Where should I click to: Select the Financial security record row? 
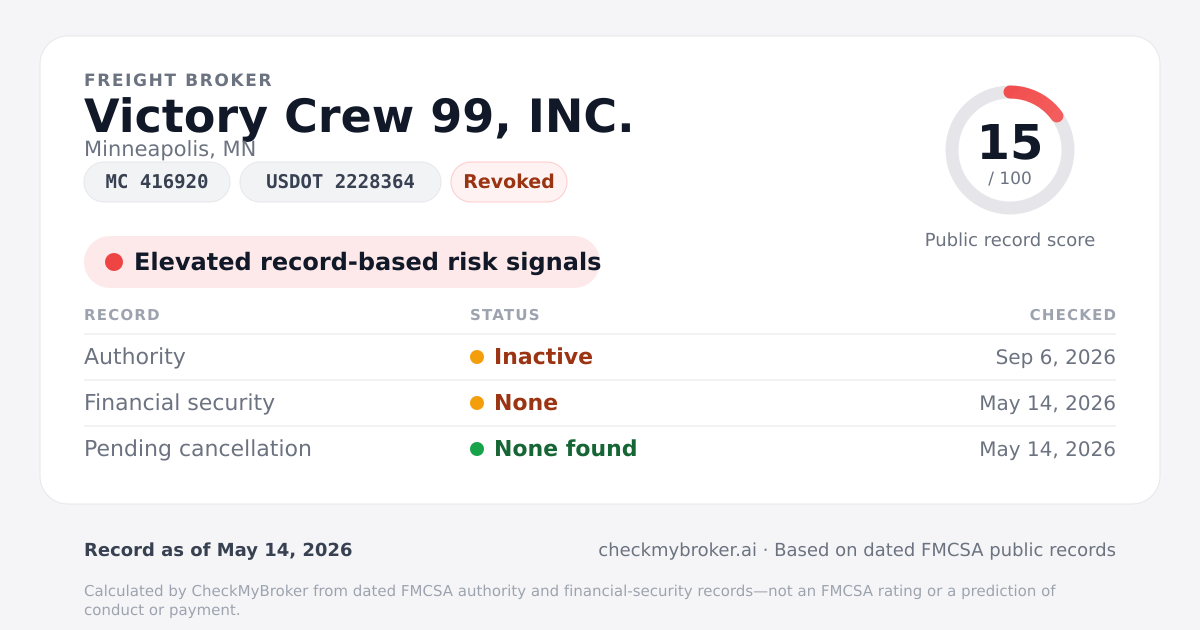(x=600, y=403)
